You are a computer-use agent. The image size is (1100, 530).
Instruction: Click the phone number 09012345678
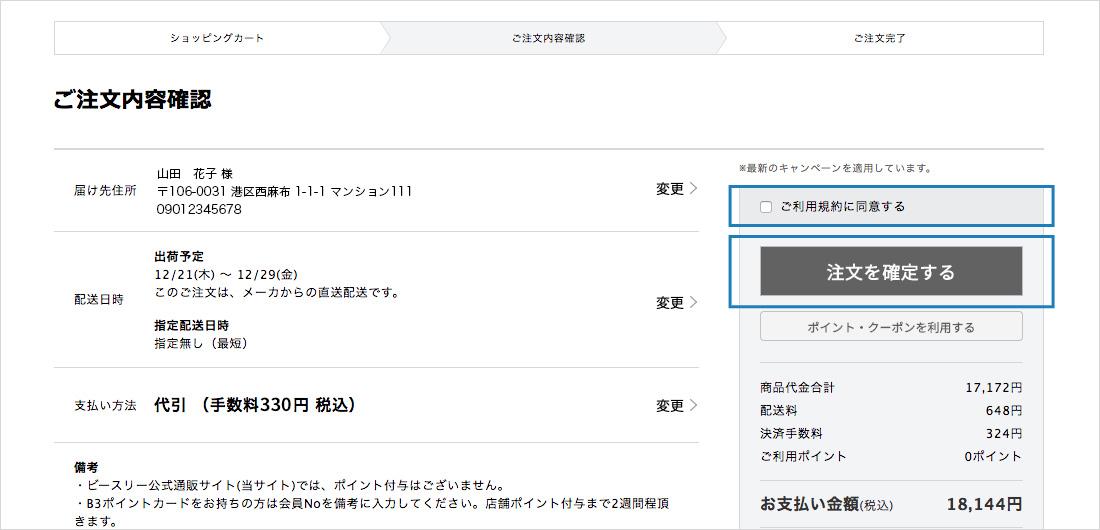[x=199, y=209]
